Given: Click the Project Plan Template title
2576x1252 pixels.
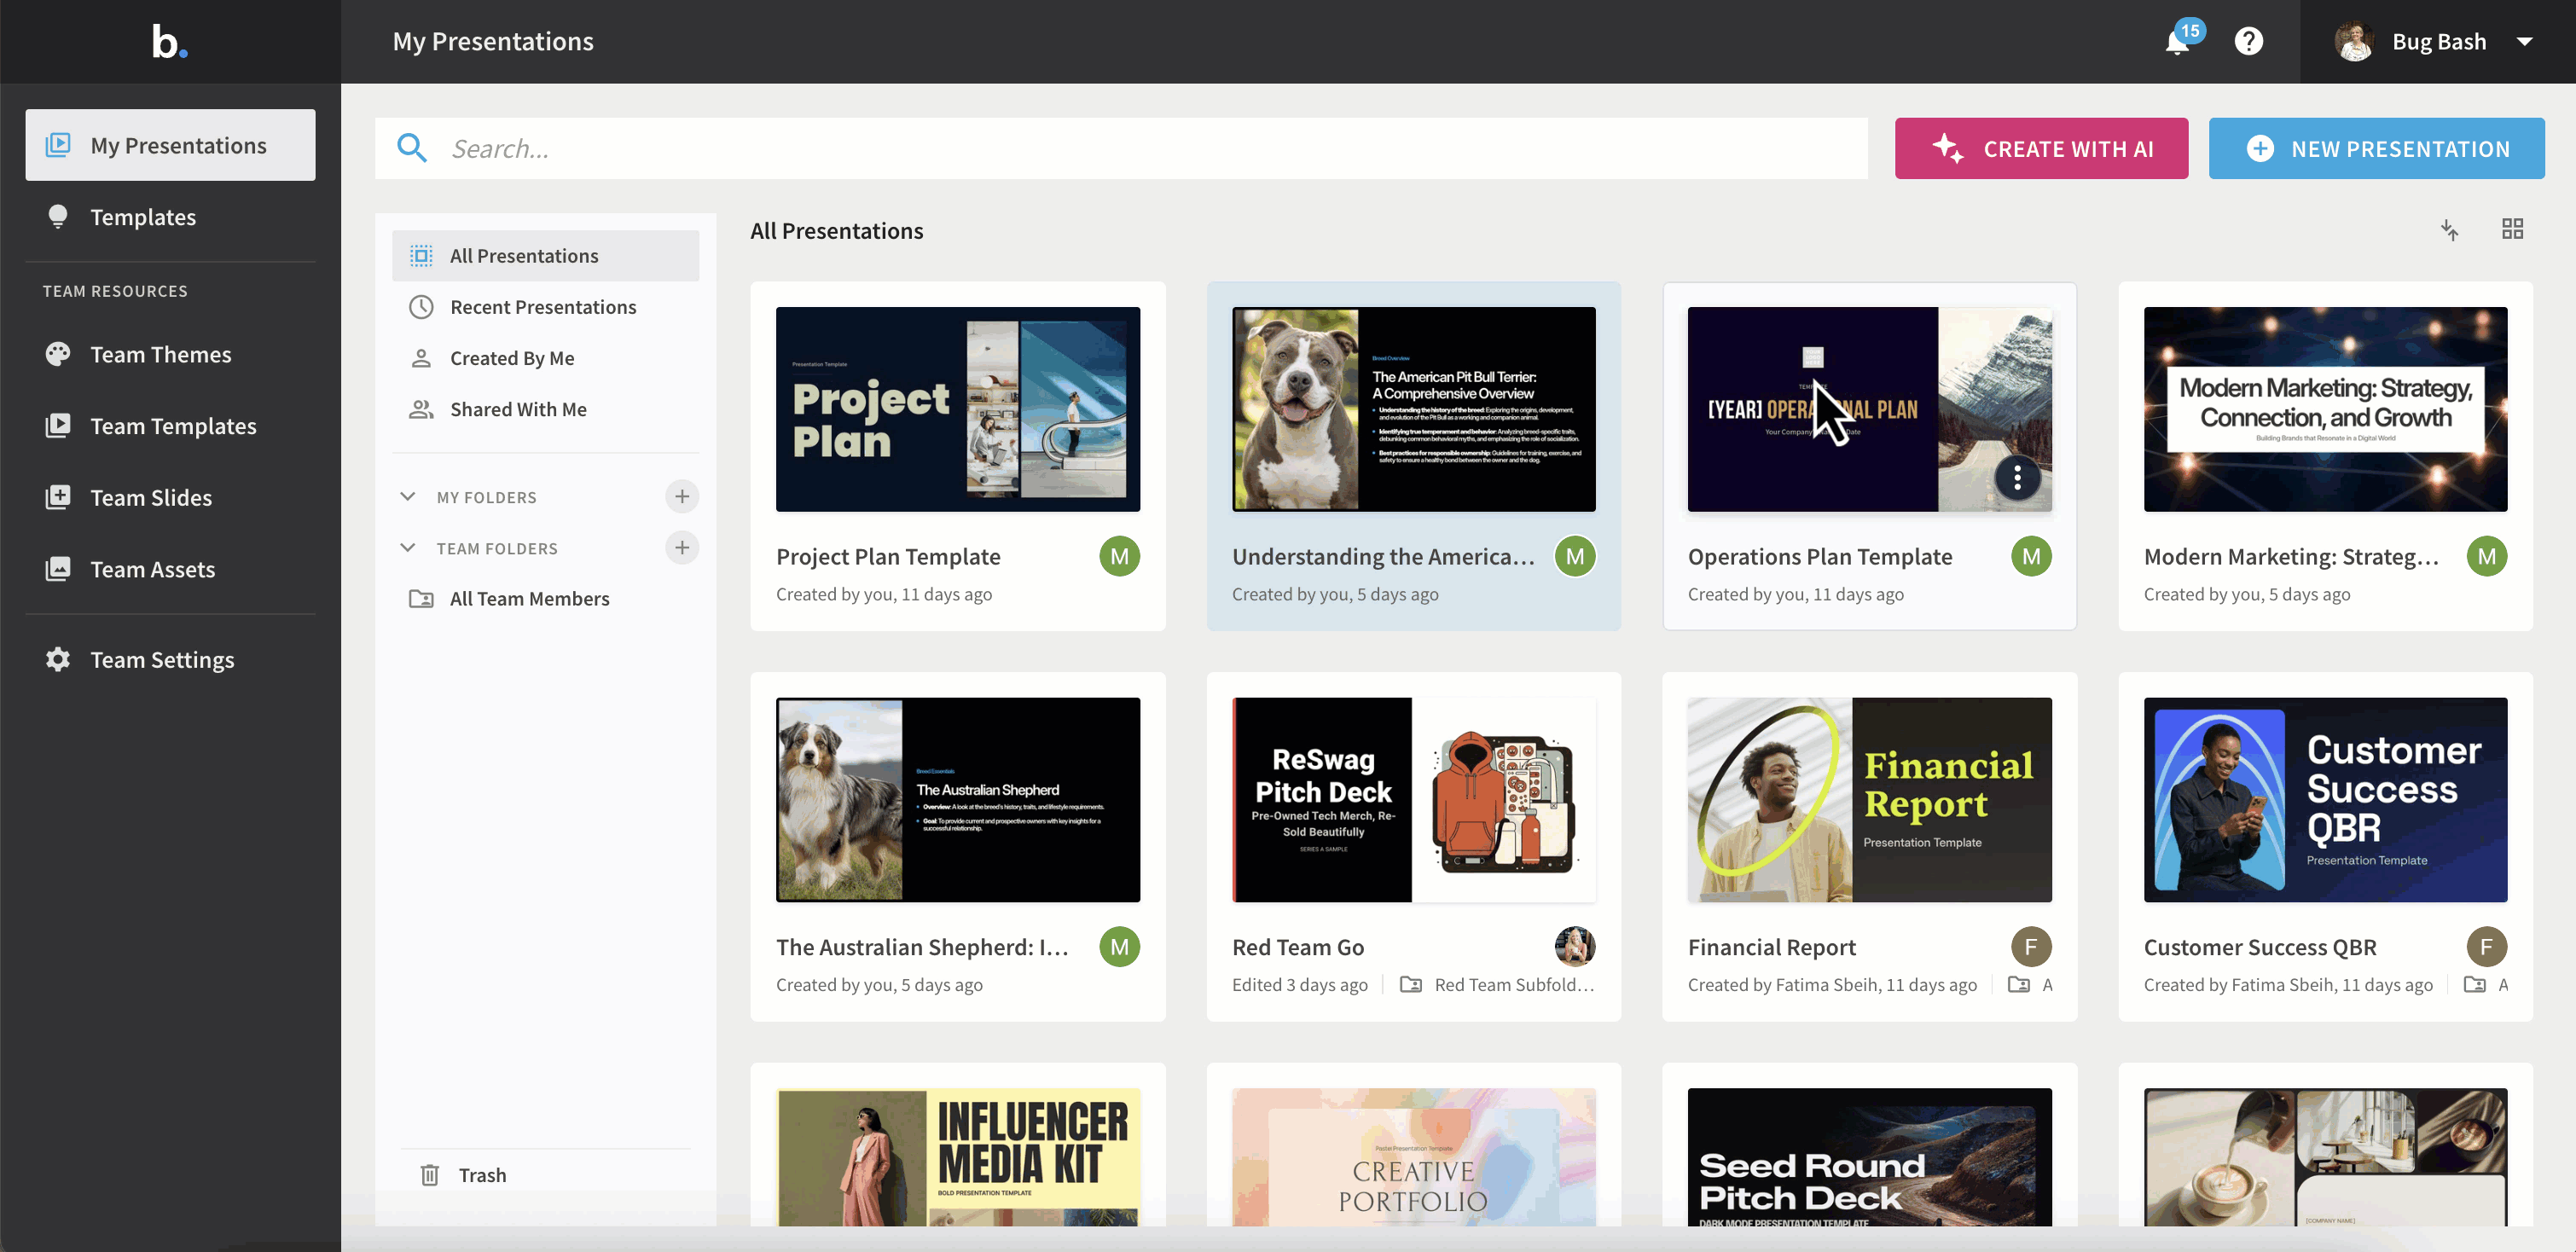Looking at the screenshot, I should (x=888, y=557).
